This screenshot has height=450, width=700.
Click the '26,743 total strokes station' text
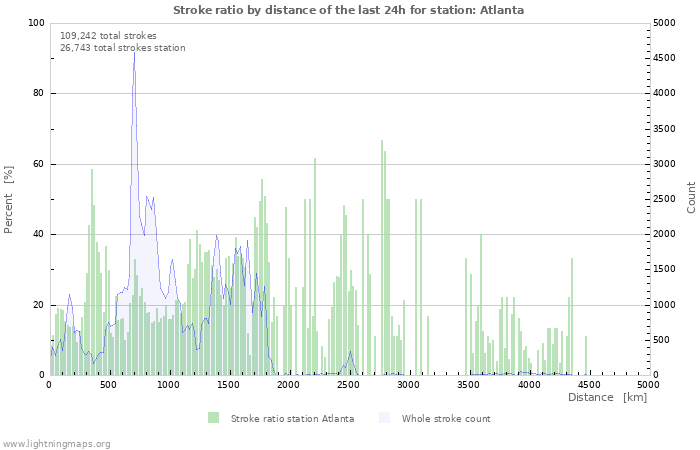123,48
